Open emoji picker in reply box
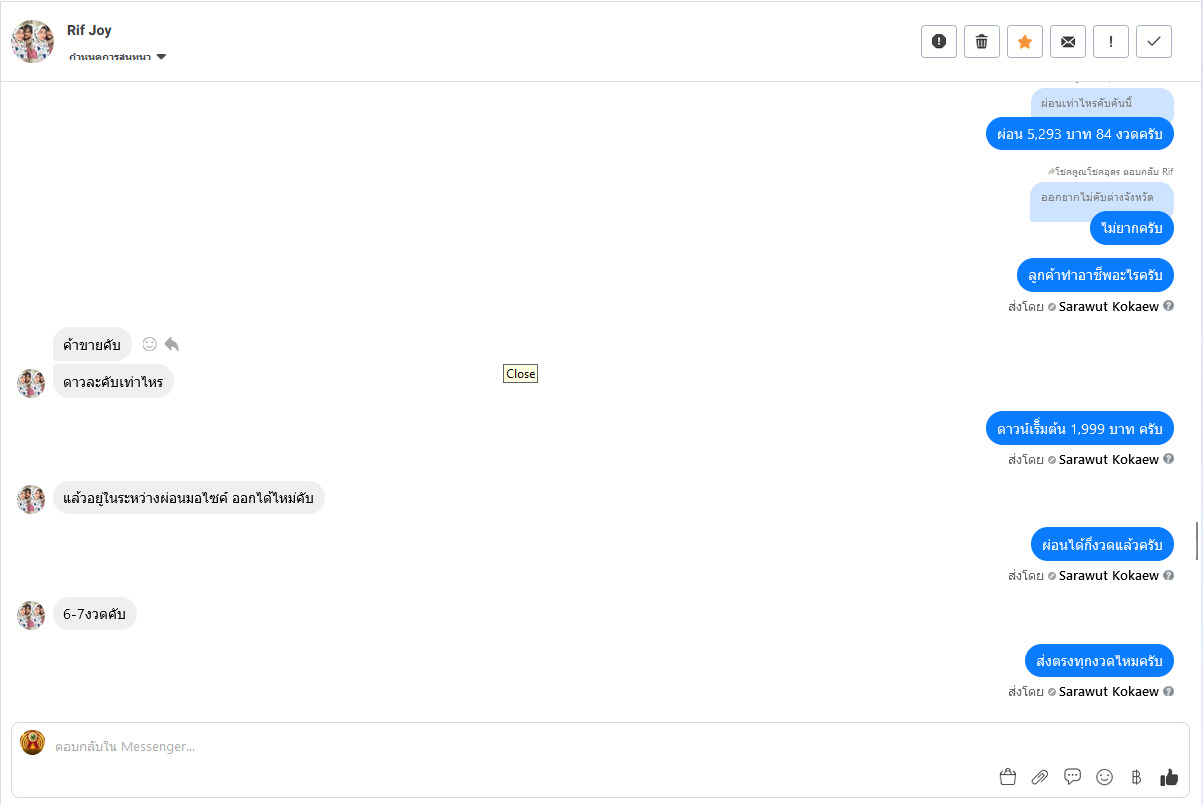1203x805 pixels. click(1104, 777)
